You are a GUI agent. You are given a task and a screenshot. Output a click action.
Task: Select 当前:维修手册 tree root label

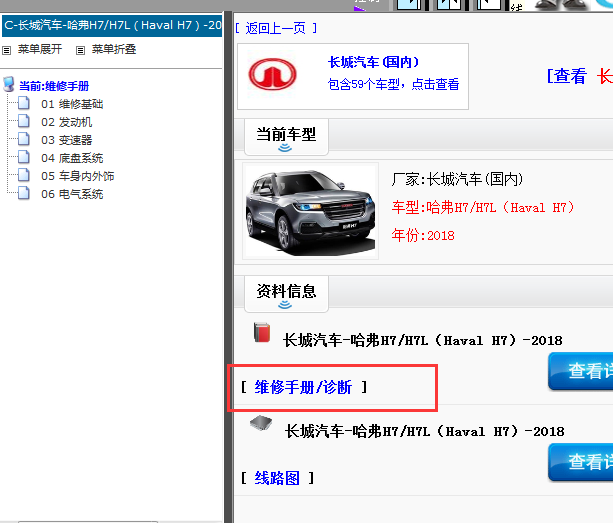tap(54, 86)
